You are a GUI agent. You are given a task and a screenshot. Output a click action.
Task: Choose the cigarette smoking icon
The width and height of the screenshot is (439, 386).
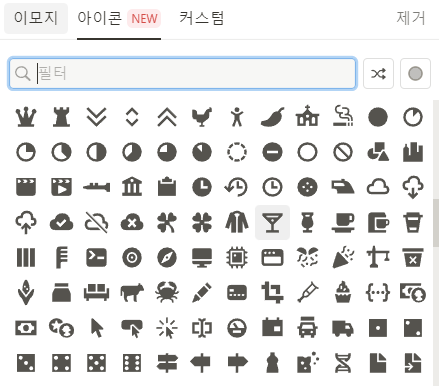tap(343, 116)
